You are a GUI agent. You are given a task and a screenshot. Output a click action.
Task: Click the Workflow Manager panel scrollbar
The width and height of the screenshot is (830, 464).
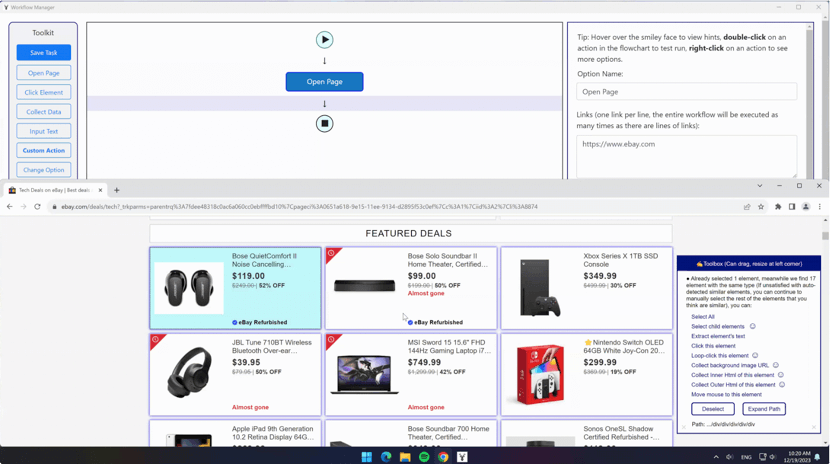809,101
